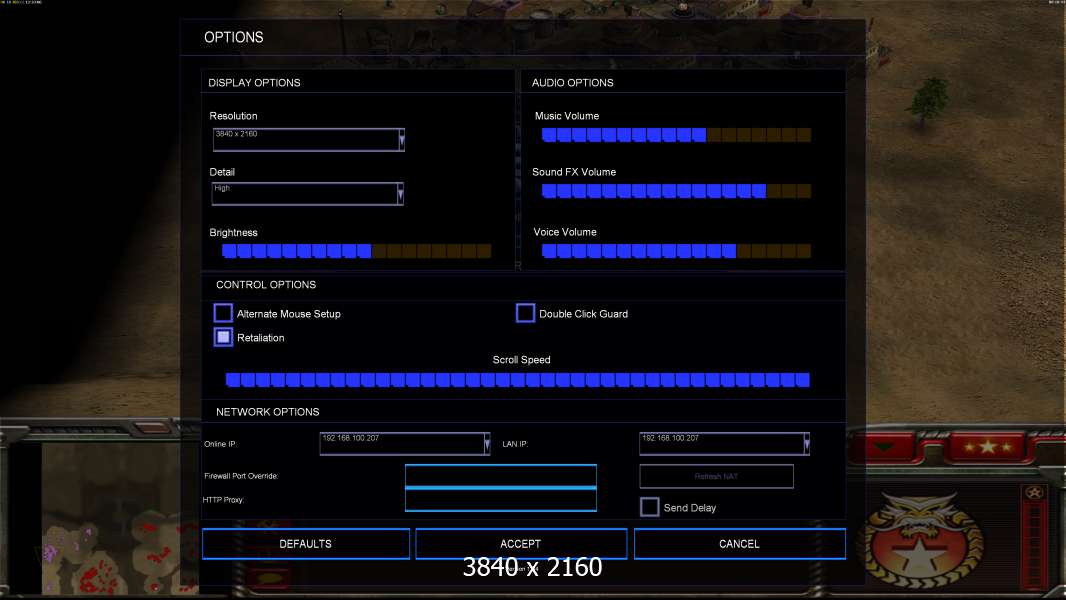
Task: Open the Detail dropdown arrow
Action: (x=400, y=194)
